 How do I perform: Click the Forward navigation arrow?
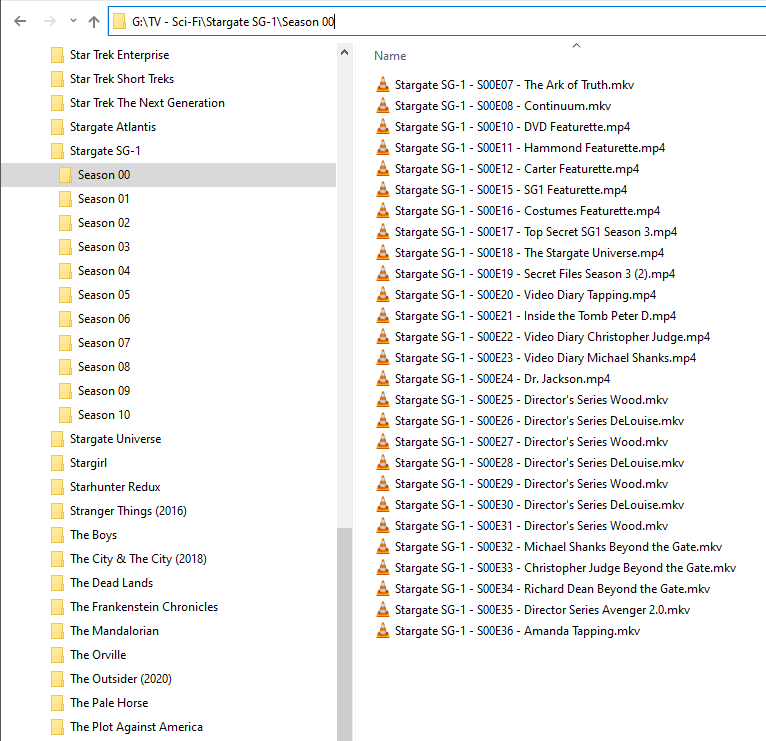click(49, 21)
